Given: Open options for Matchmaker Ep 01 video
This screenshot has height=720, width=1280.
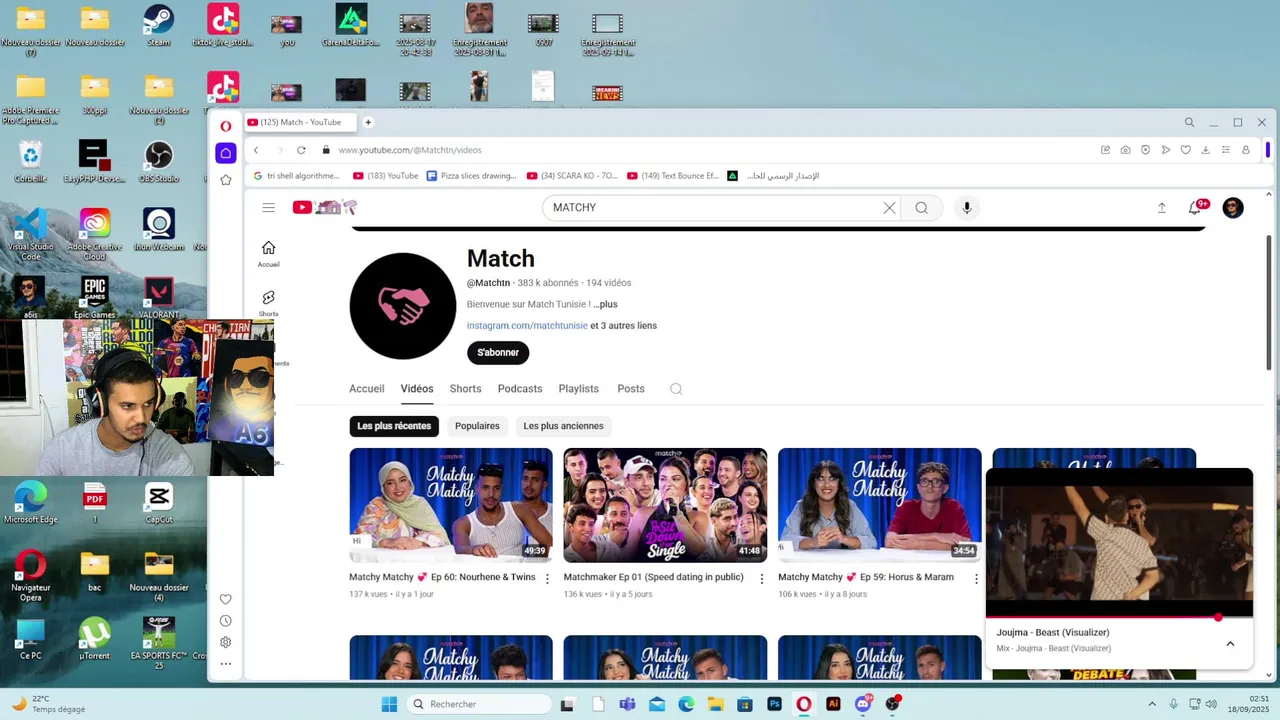Looking at the screenshot, I should (x=761, y=579).
